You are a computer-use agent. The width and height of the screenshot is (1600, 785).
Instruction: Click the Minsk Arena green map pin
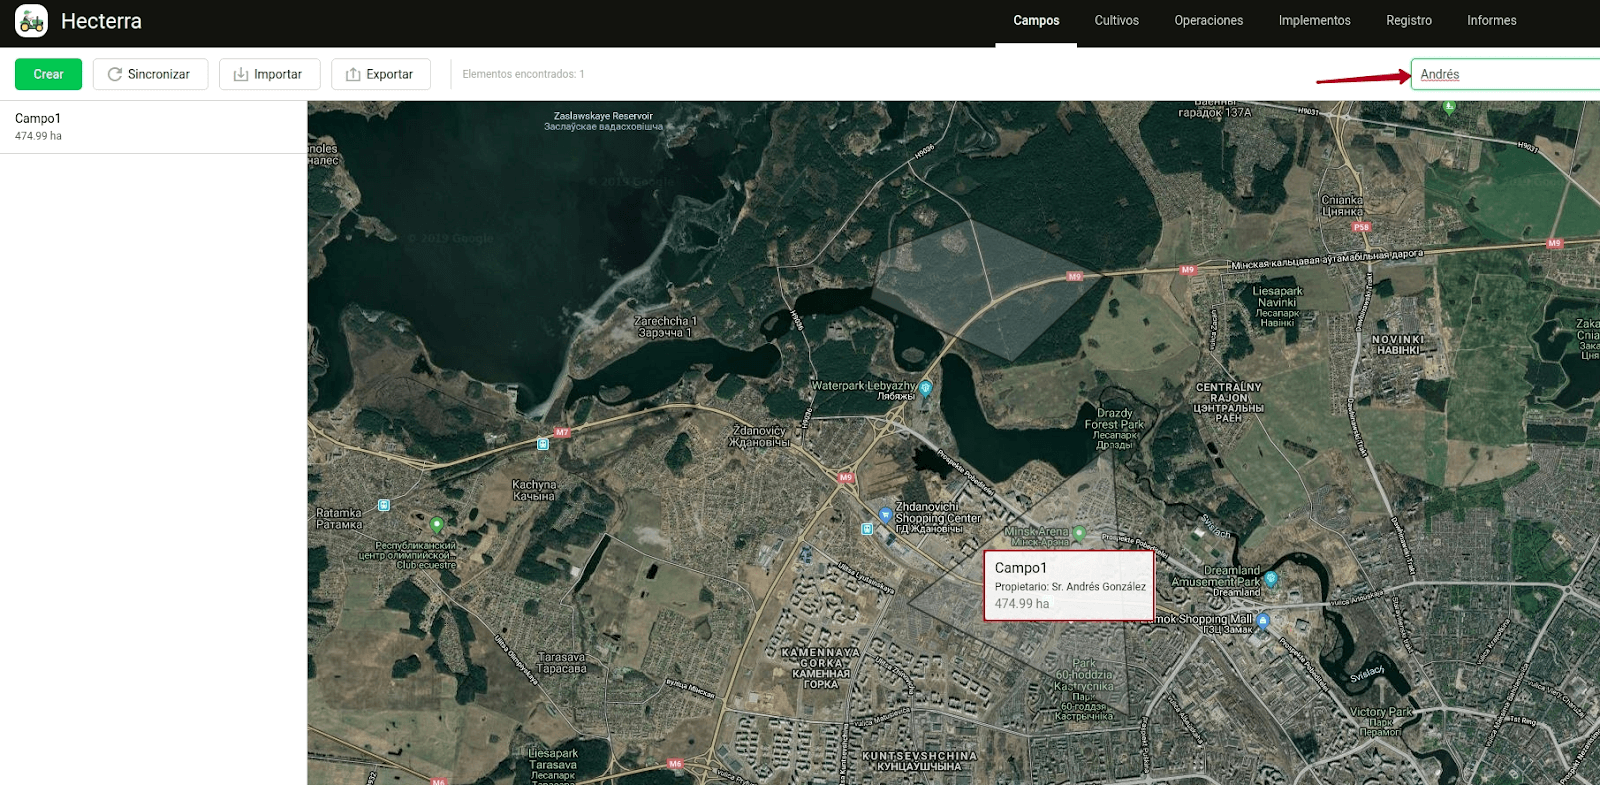1079,533
